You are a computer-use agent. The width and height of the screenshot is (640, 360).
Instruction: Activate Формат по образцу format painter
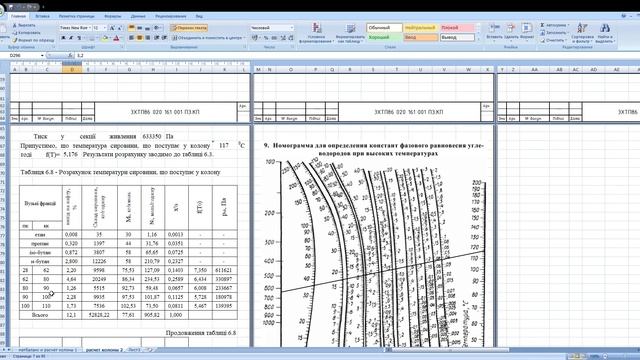(x=33, y=40)
